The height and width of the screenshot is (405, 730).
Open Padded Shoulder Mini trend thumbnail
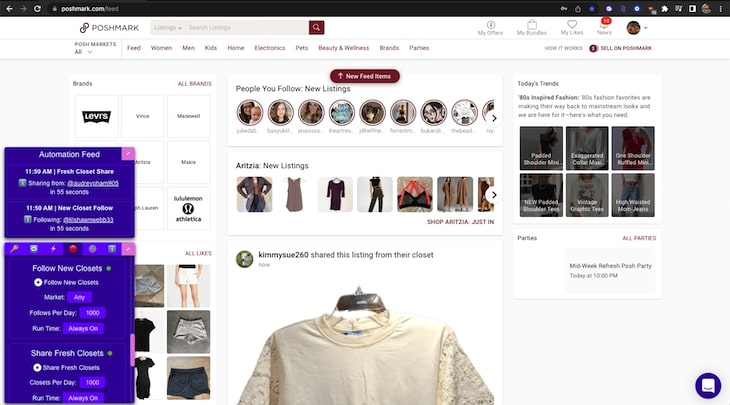pos(541,148)
